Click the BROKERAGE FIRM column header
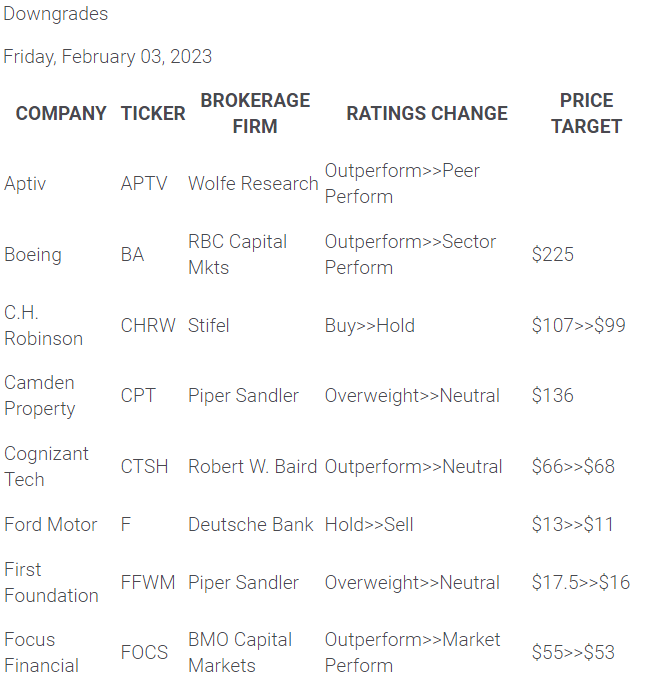 click(255, 113)
